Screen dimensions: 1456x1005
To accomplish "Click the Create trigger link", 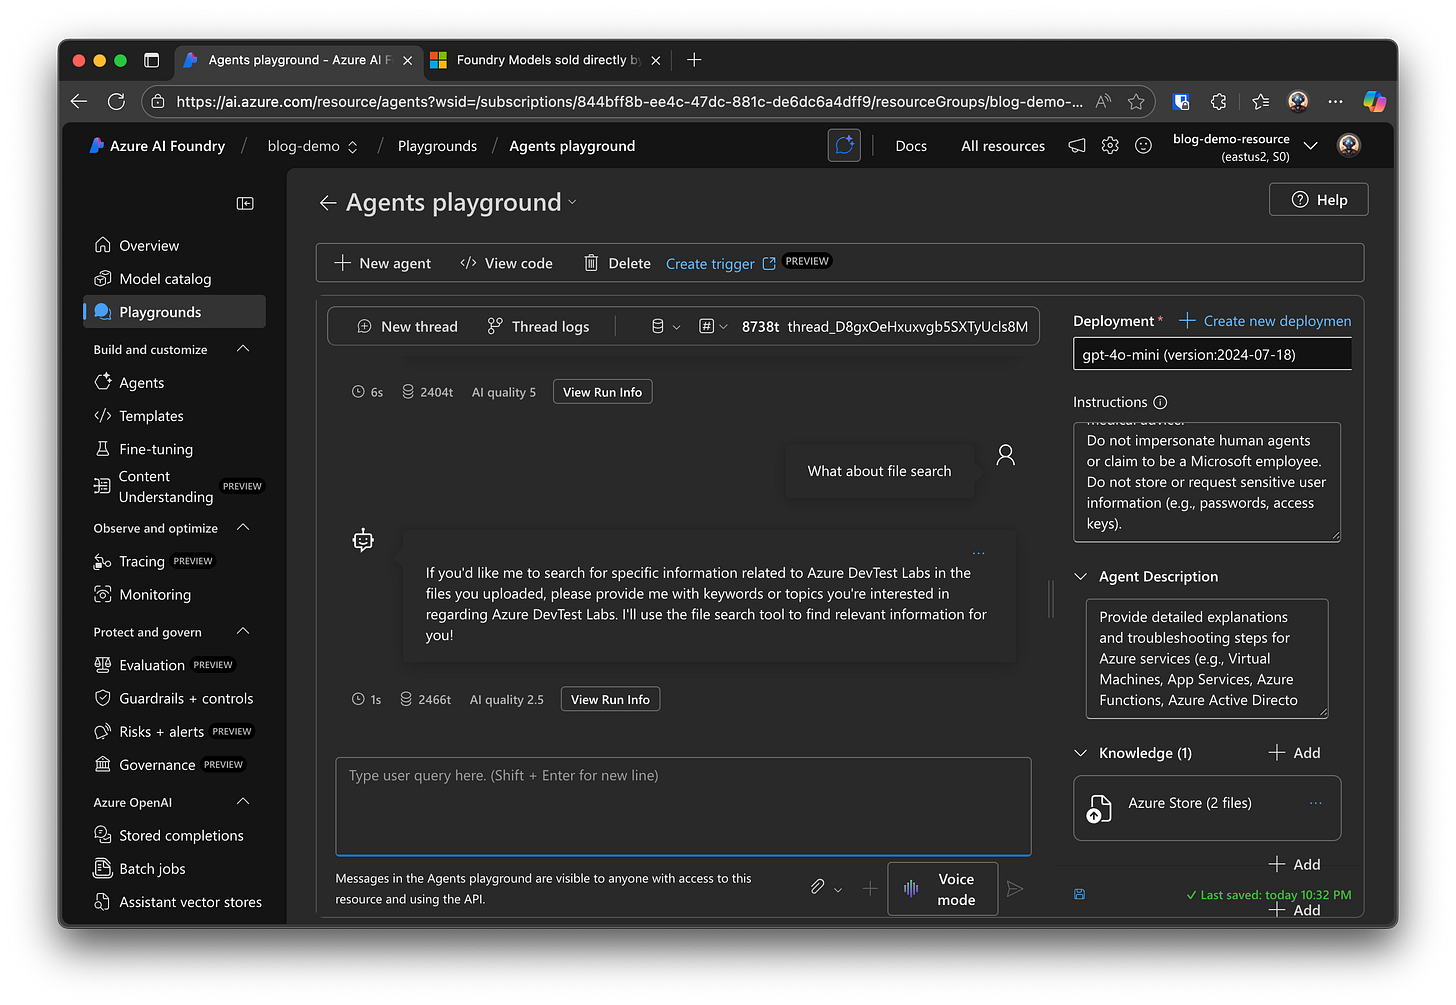I will tap(710, 264).
